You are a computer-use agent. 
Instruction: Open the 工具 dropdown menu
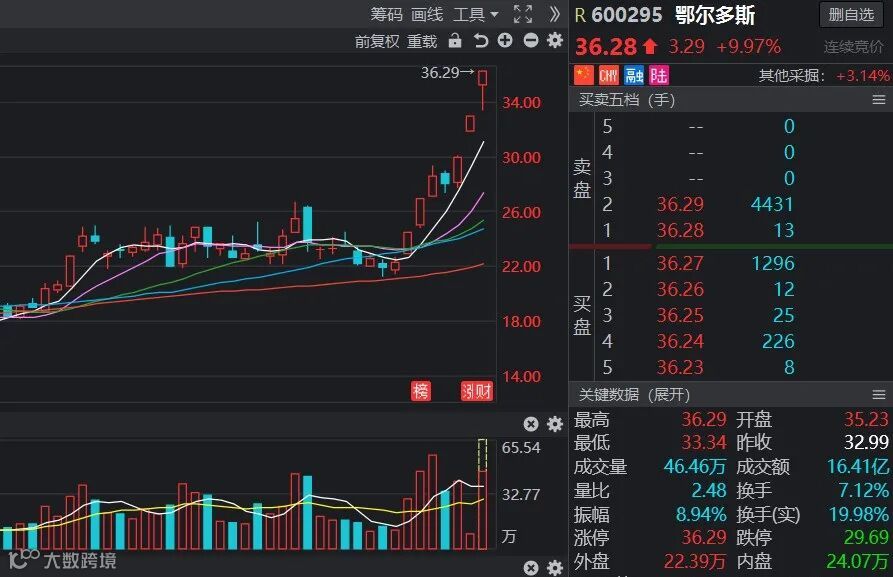click(475, 14)
